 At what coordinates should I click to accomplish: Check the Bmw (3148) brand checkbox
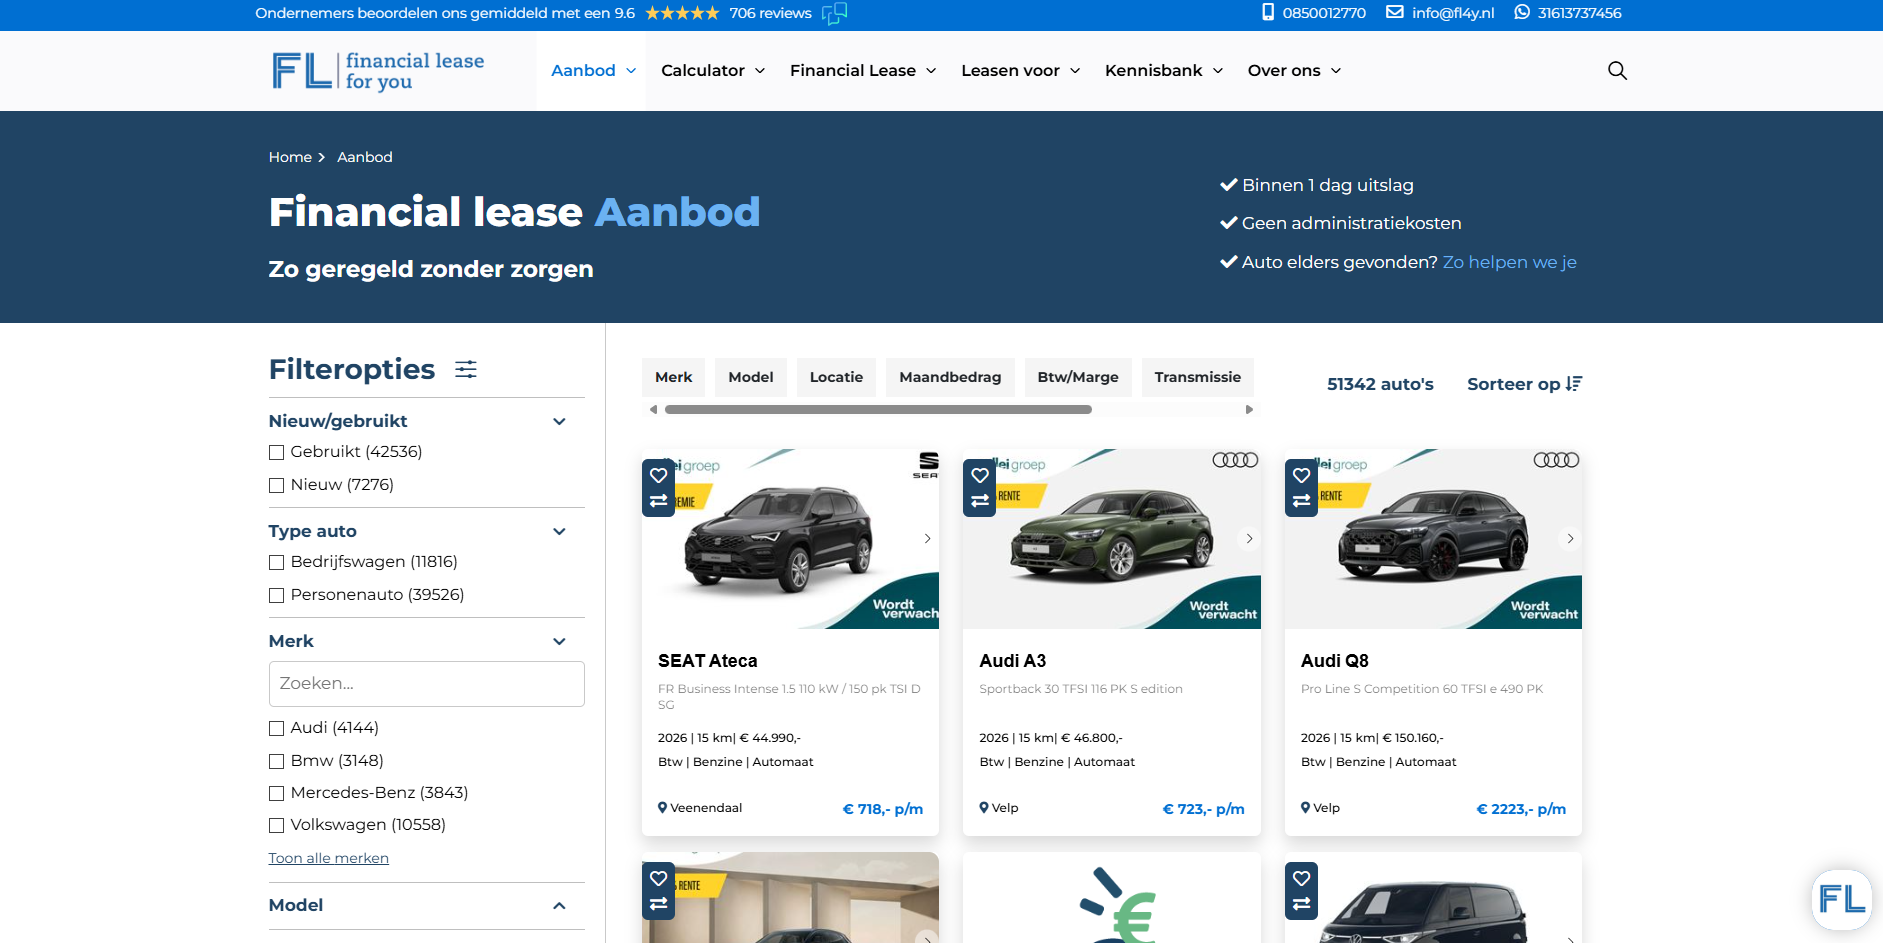point(276,761)
